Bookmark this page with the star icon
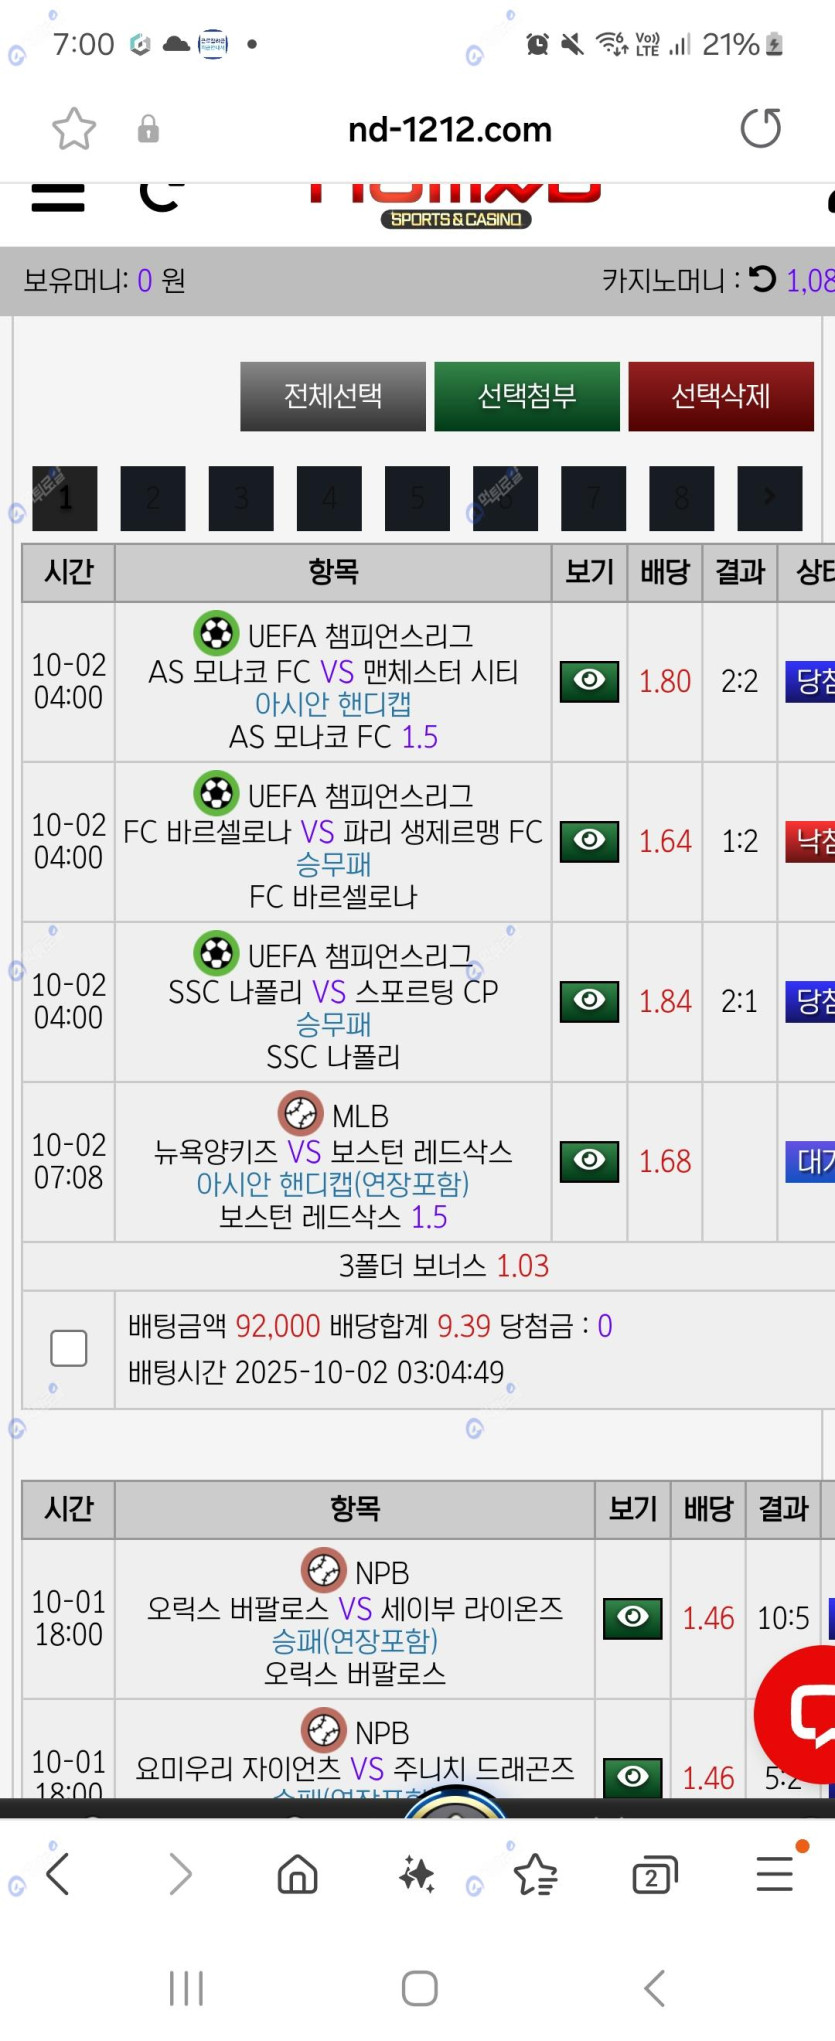This screenshot has width=835, height=2041. [74, 129]
